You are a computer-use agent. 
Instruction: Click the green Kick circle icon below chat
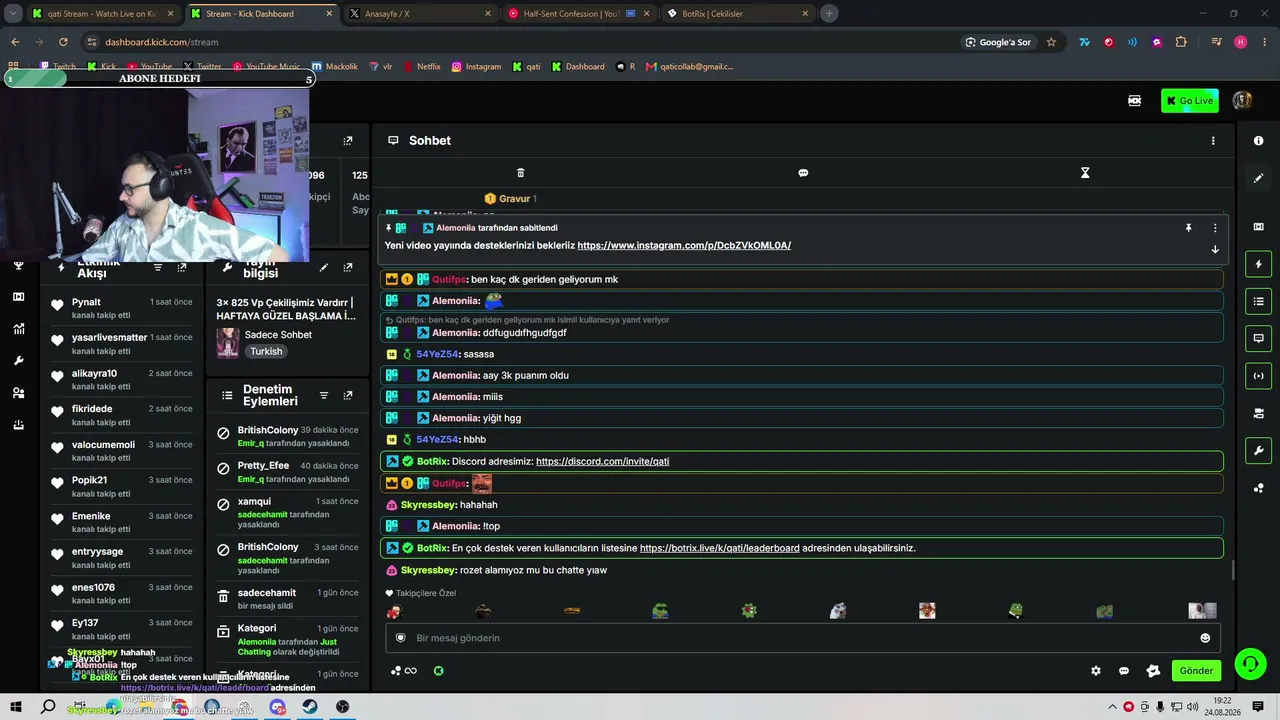(x=438, y=671)
